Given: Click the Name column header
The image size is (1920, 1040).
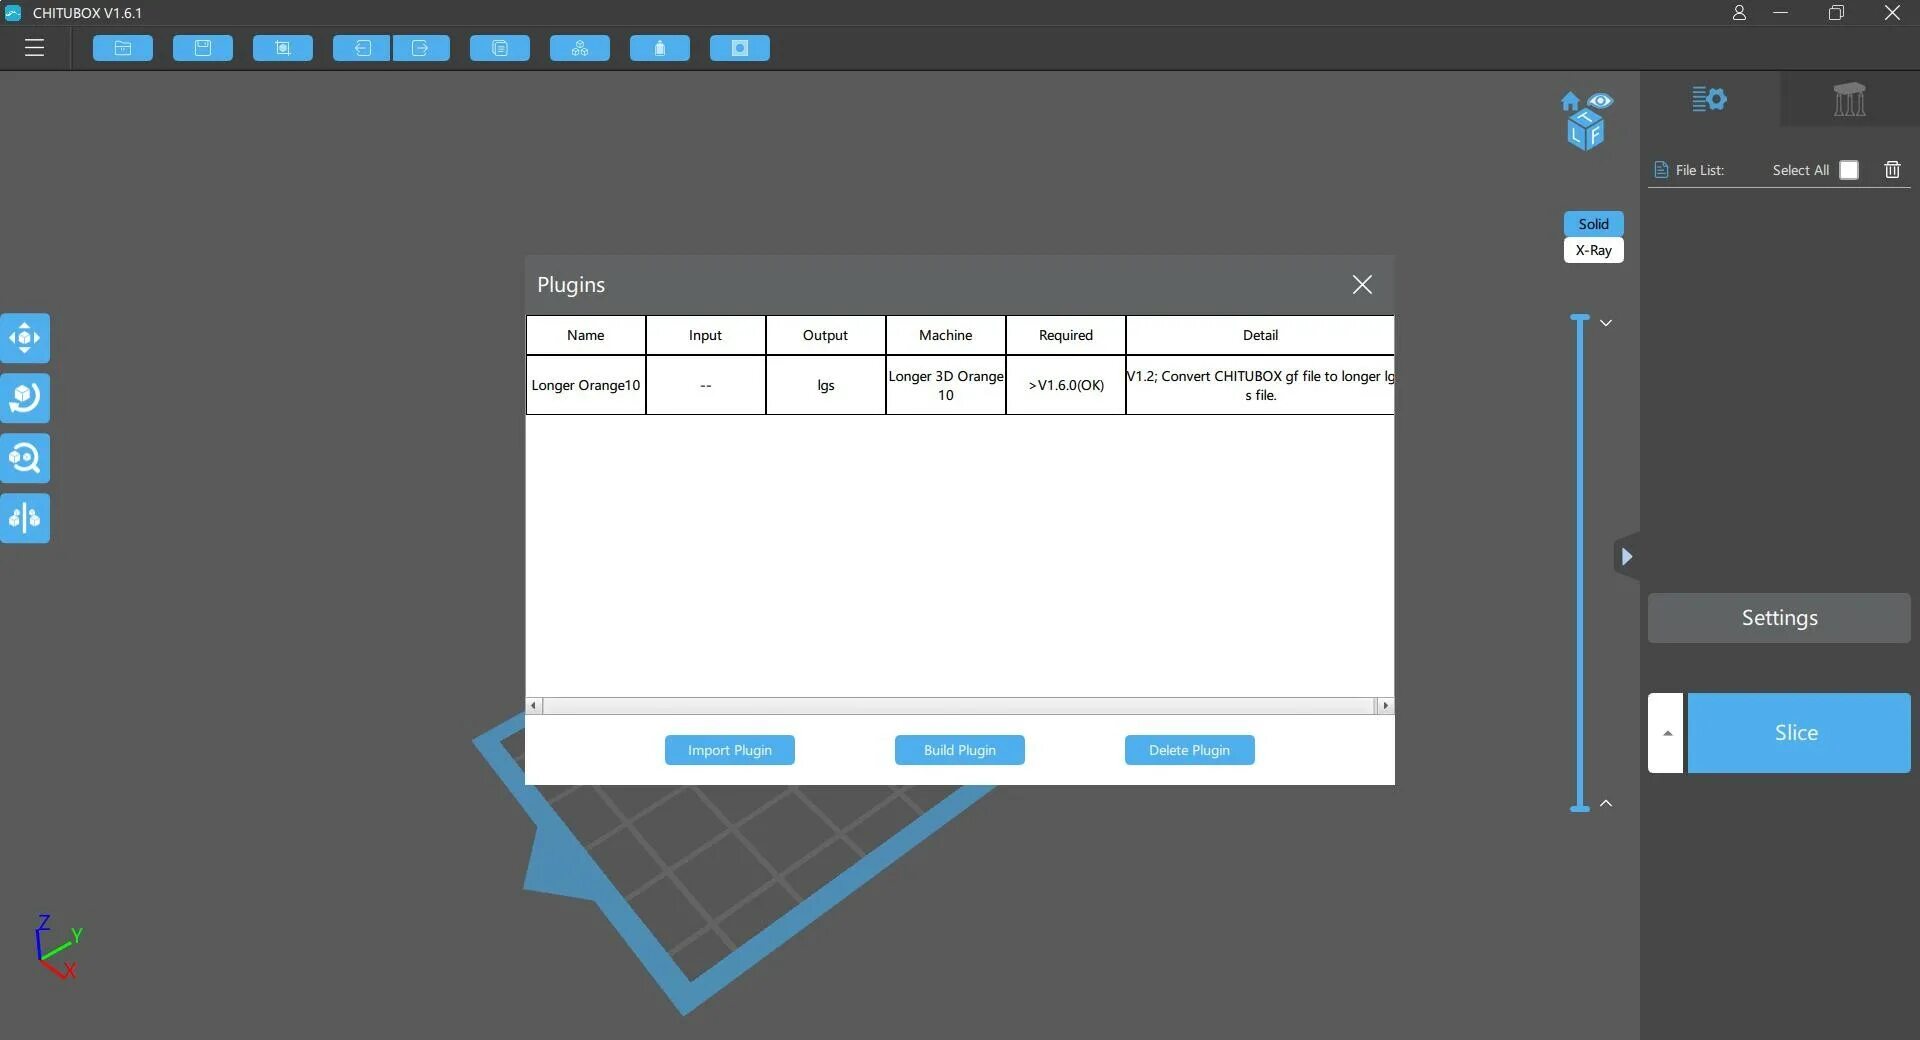Looking at the screenshot, I should pyautogui.click(x=586, y=335).
